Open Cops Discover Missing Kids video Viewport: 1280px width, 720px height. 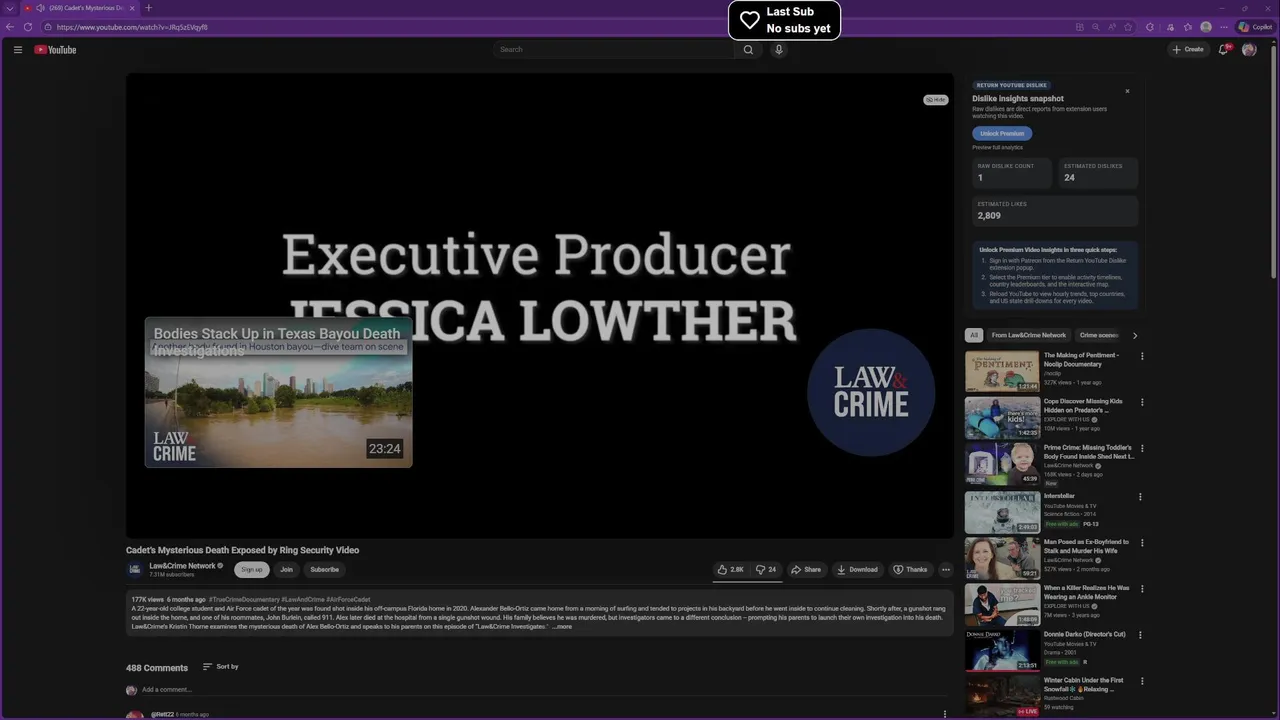pos(1002,418)
